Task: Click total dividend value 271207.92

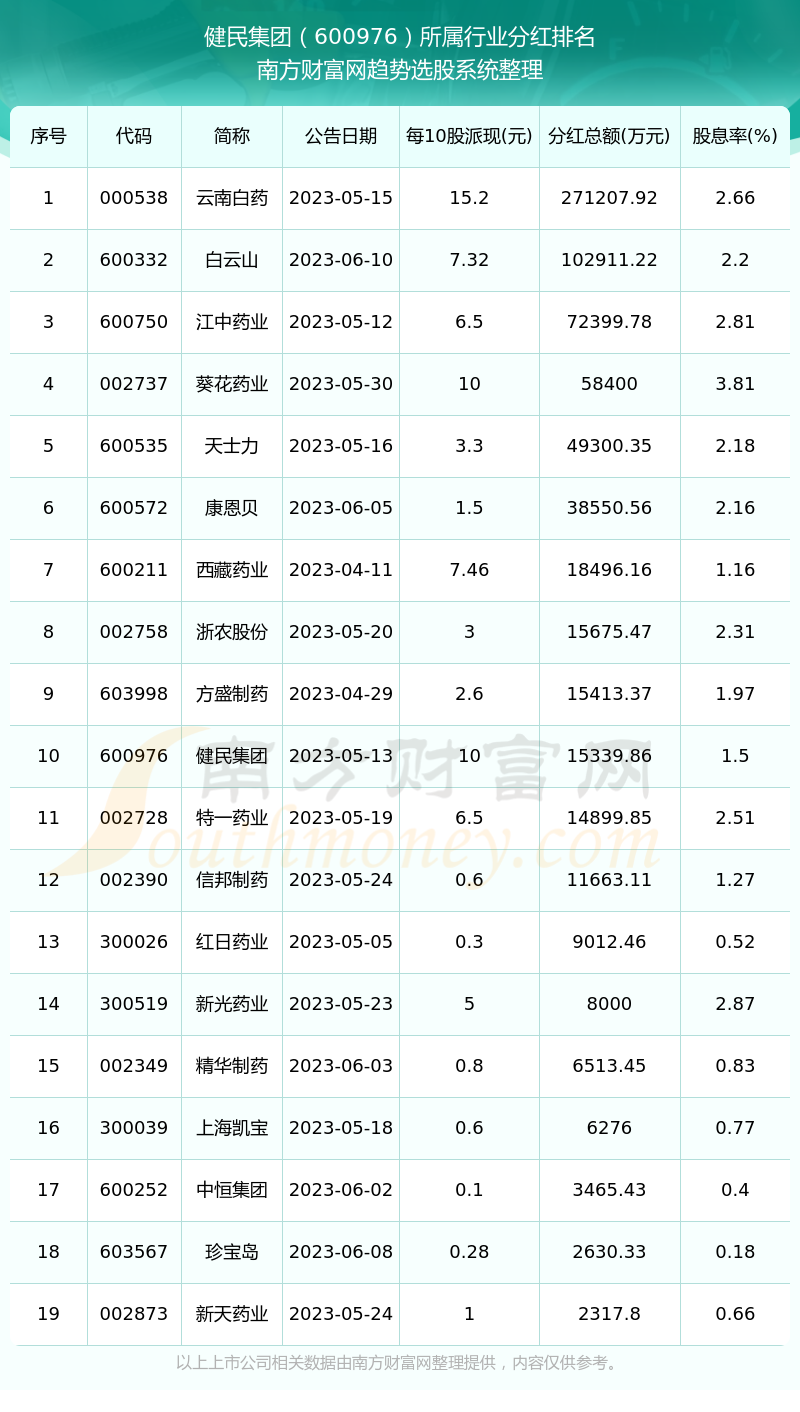Action: pyautogui.click(x=609, y=198)
